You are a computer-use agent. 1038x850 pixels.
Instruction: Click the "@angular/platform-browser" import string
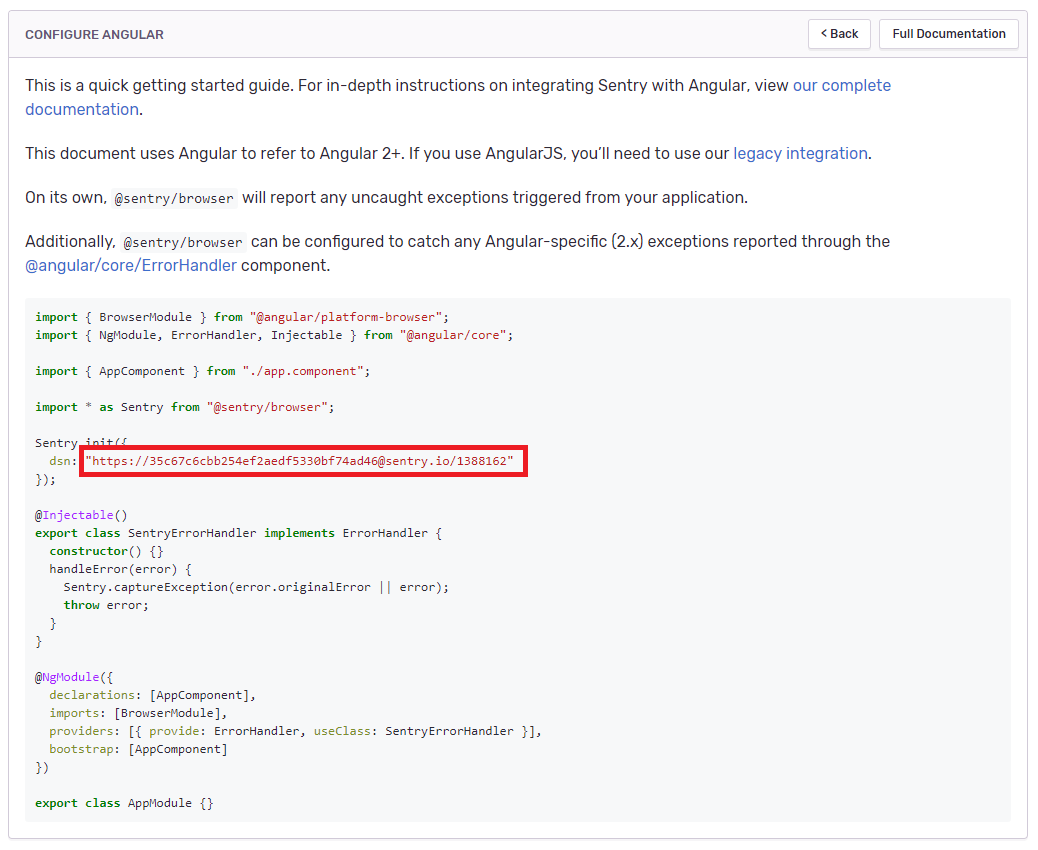coord(346,317)
